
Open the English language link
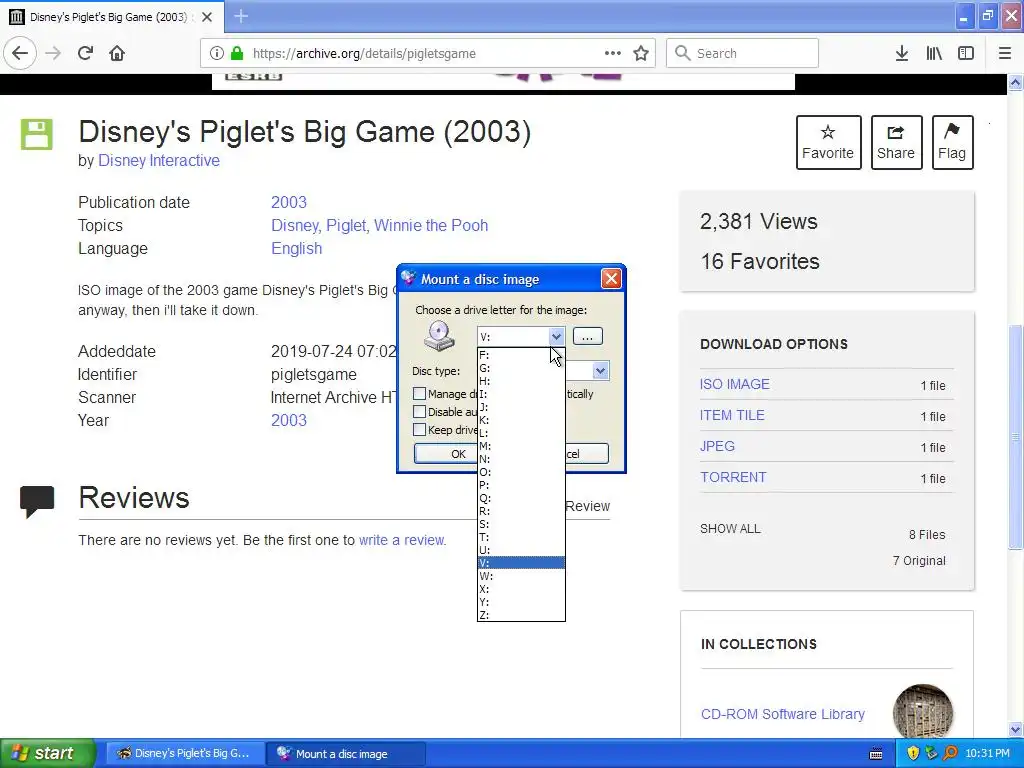pos(296,249)
